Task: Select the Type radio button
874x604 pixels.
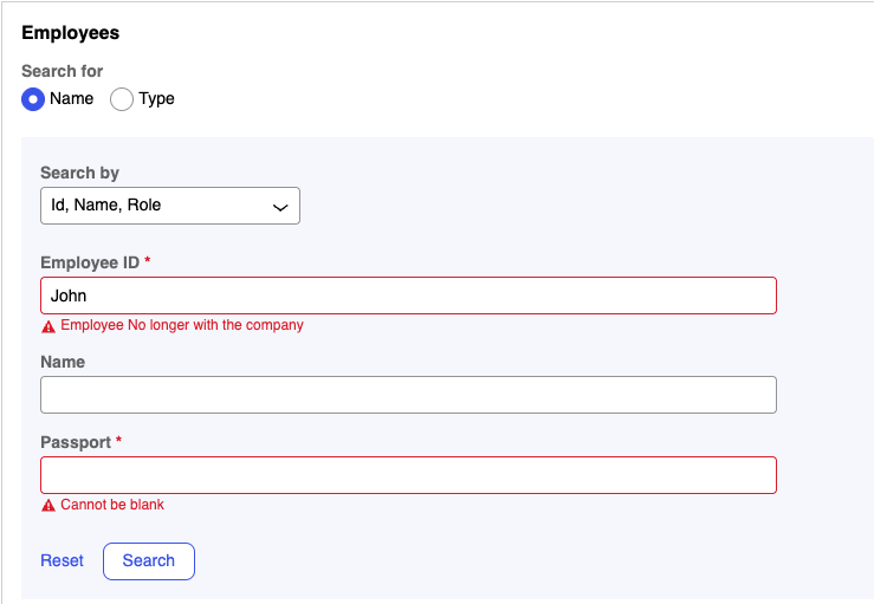Action: pos(122,99)
